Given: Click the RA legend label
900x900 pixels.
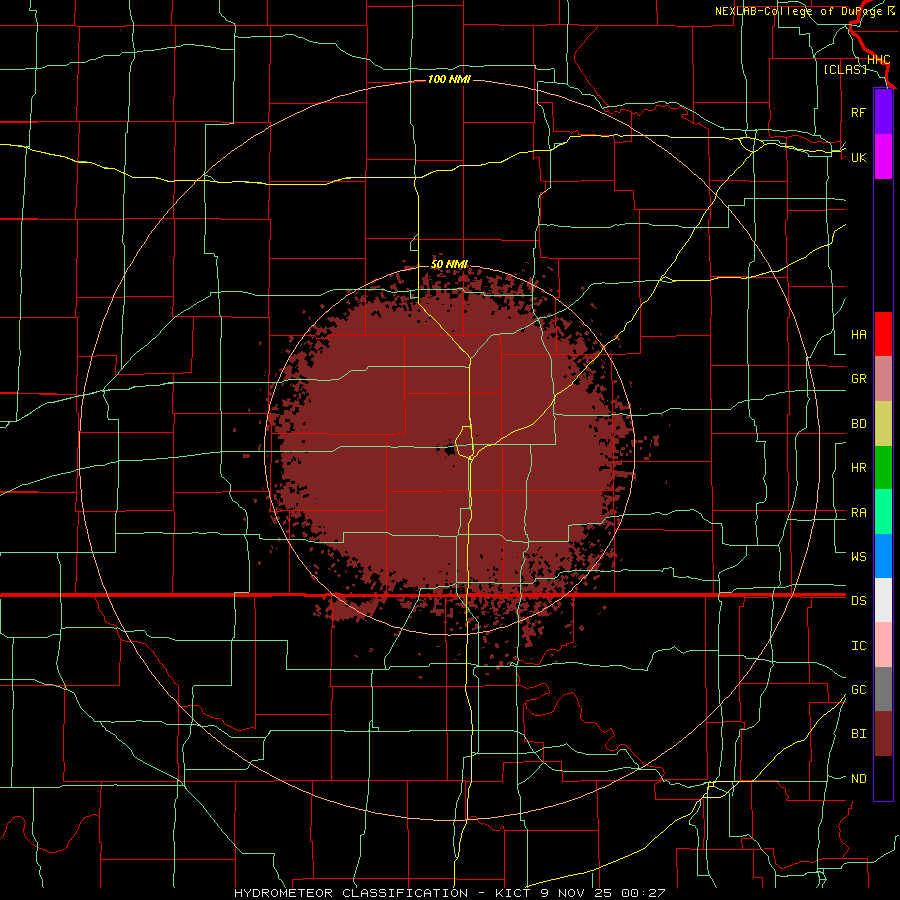Looking at the screenshot, I should pyautogui.click(x=858, y=513).
